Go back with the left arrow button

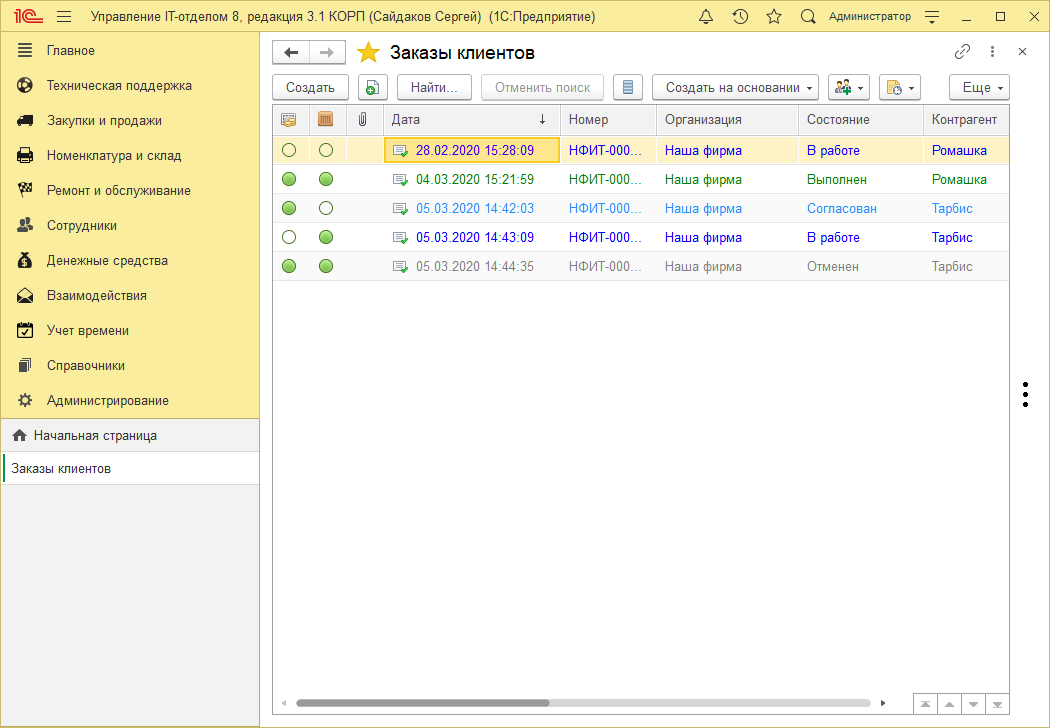tap(291, 52)
